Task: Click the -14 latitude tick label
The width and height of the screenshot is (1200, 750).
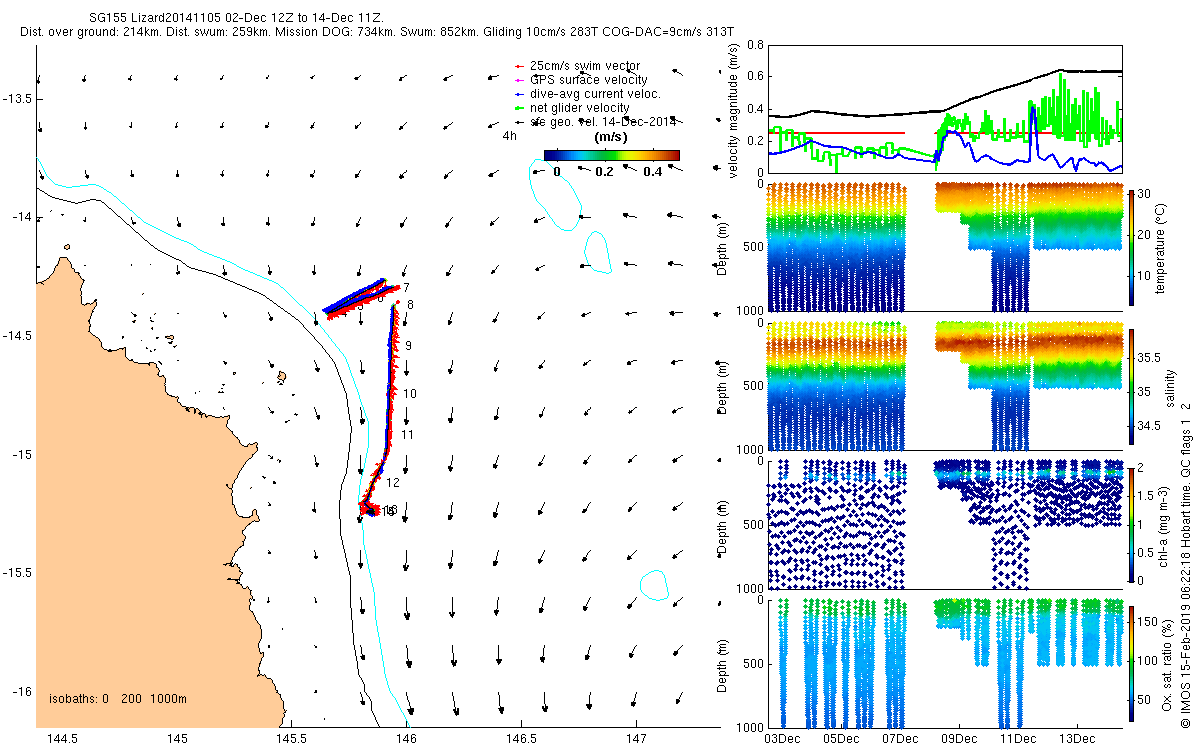Action: coord(20,217)
